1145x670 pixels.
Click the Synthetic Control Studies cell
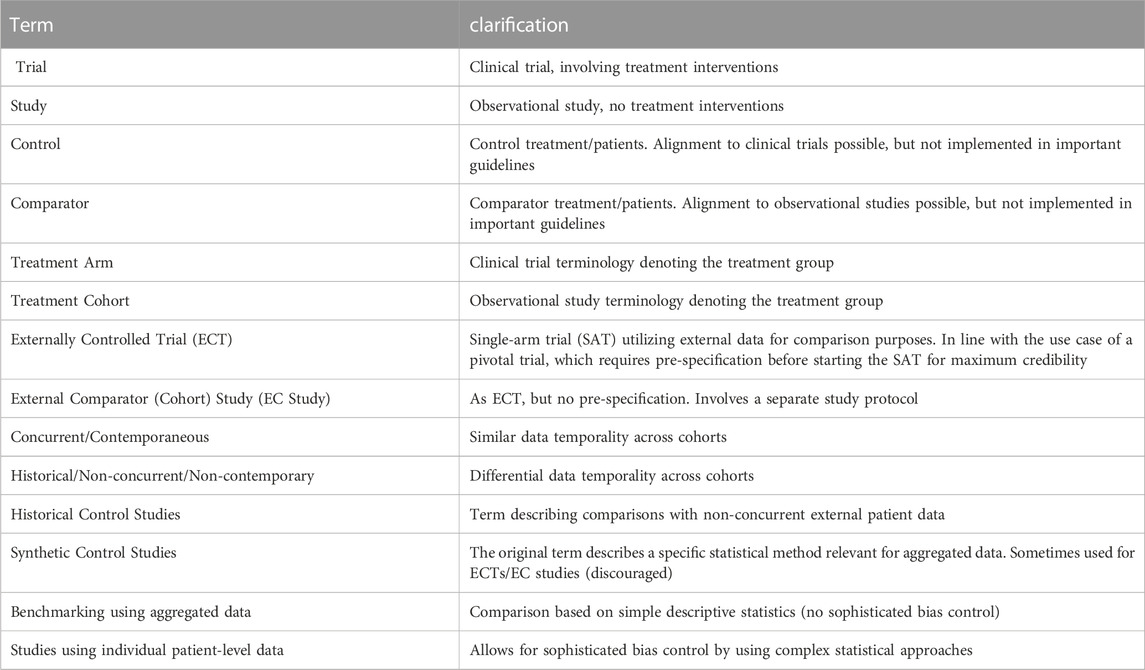pos(229,563)
